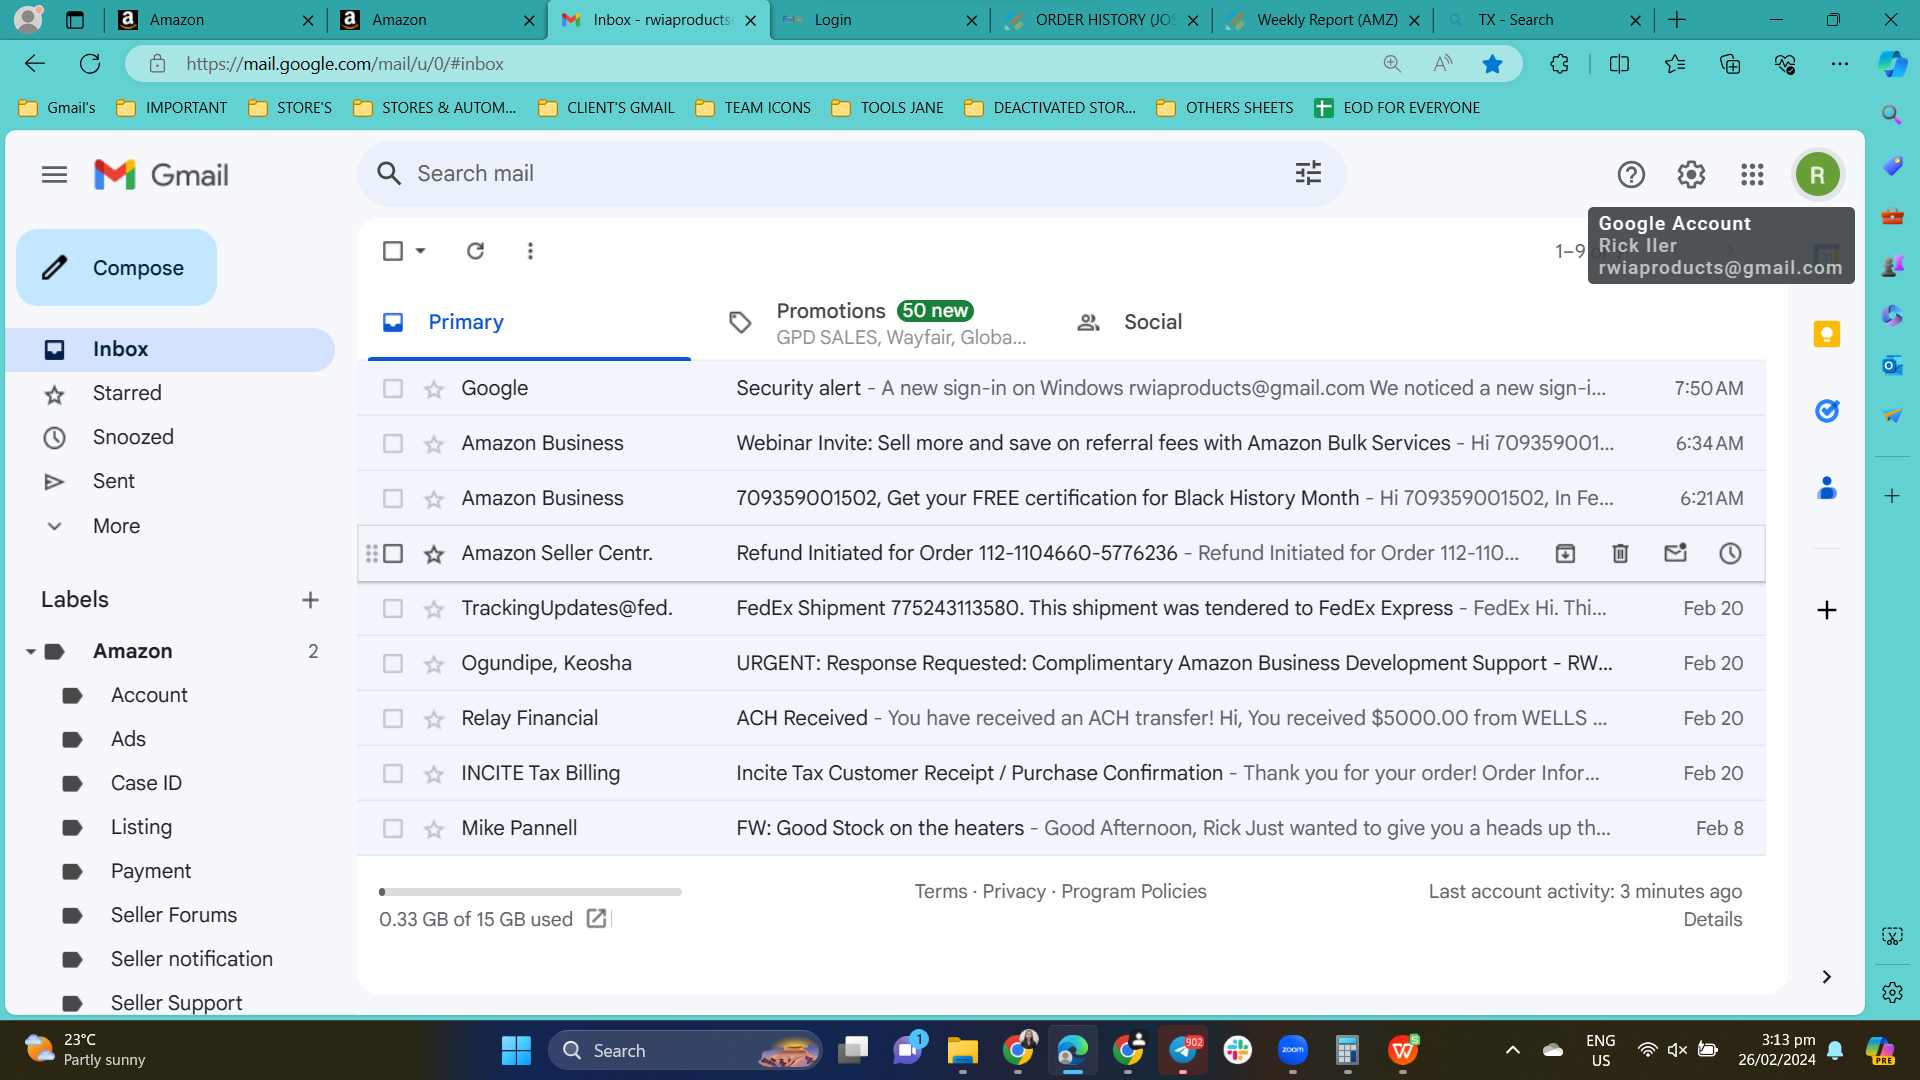Open the TOOLS JANE bookmarks folder
This screenshot has width=1920, height=1080.
click(887, 108)
